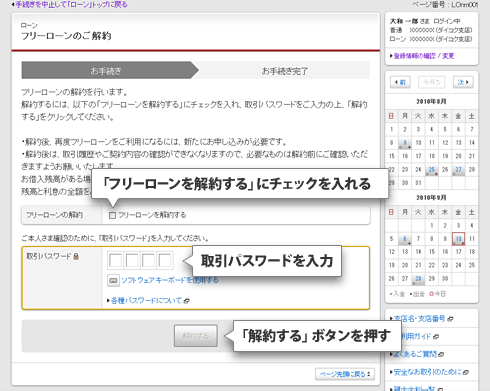490x391 pixels.
Task: Click the external-link icon beside よくあるご質問
Action: 441,355
